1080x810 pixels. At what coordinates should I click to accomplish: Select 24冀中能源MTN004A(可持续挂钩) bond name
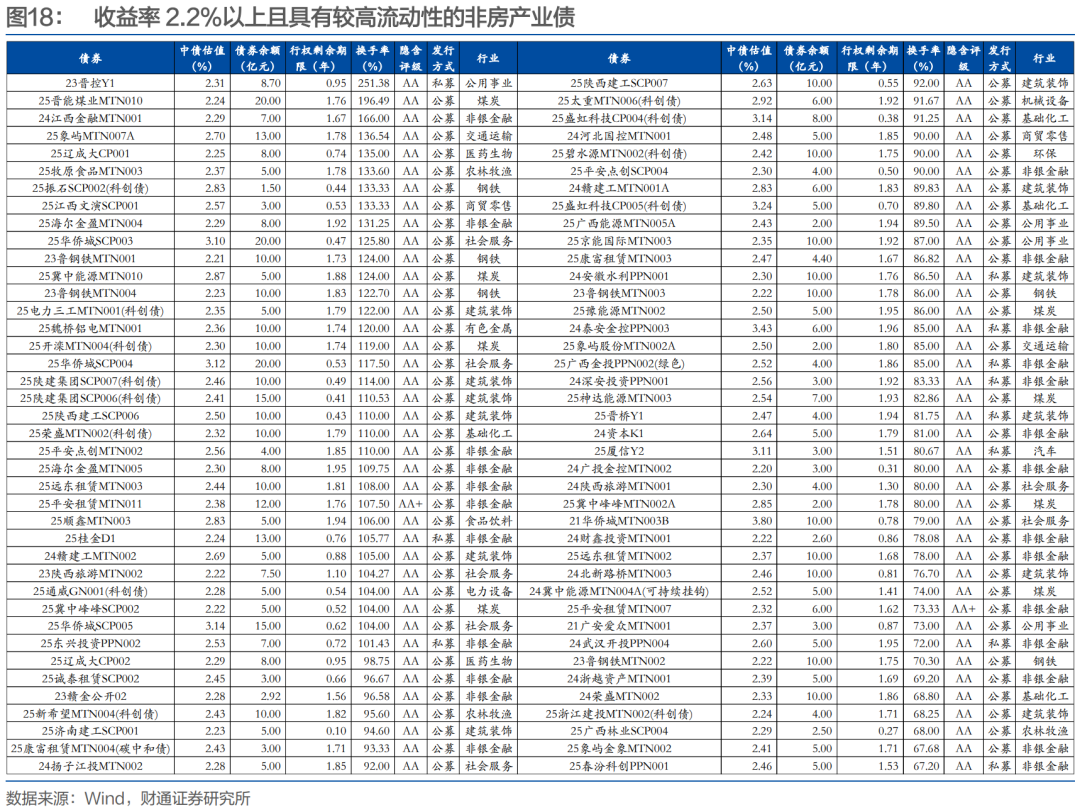click(619, 591)
